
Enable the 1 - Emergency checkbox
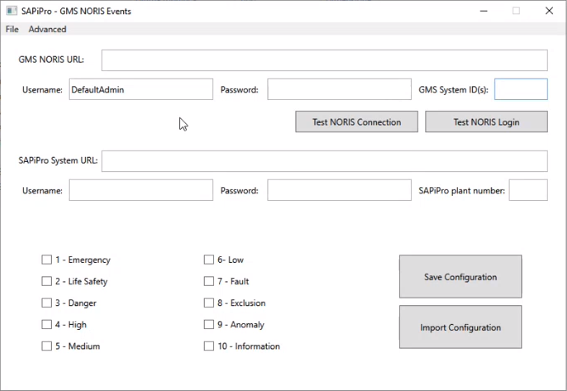click(x=47, y=260)
